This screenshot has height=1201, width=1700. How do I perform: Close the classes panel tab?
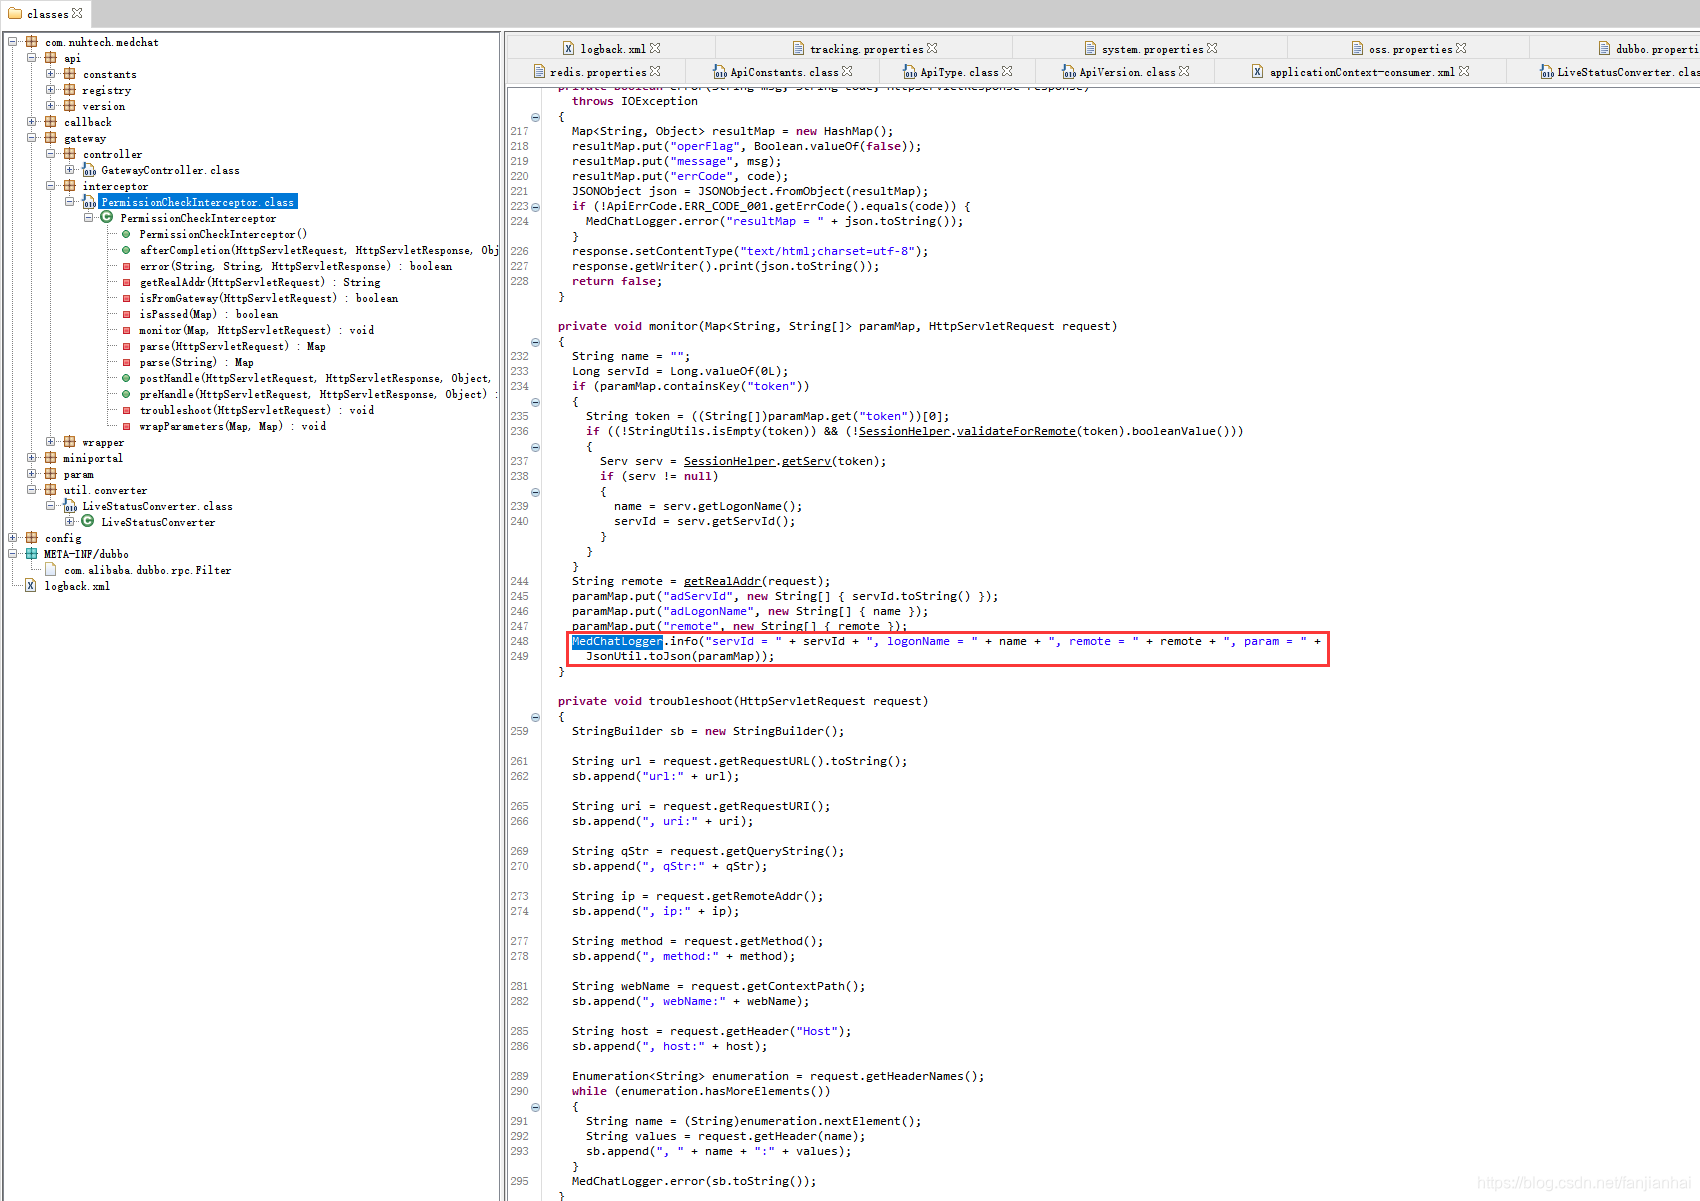click(77, 13)
